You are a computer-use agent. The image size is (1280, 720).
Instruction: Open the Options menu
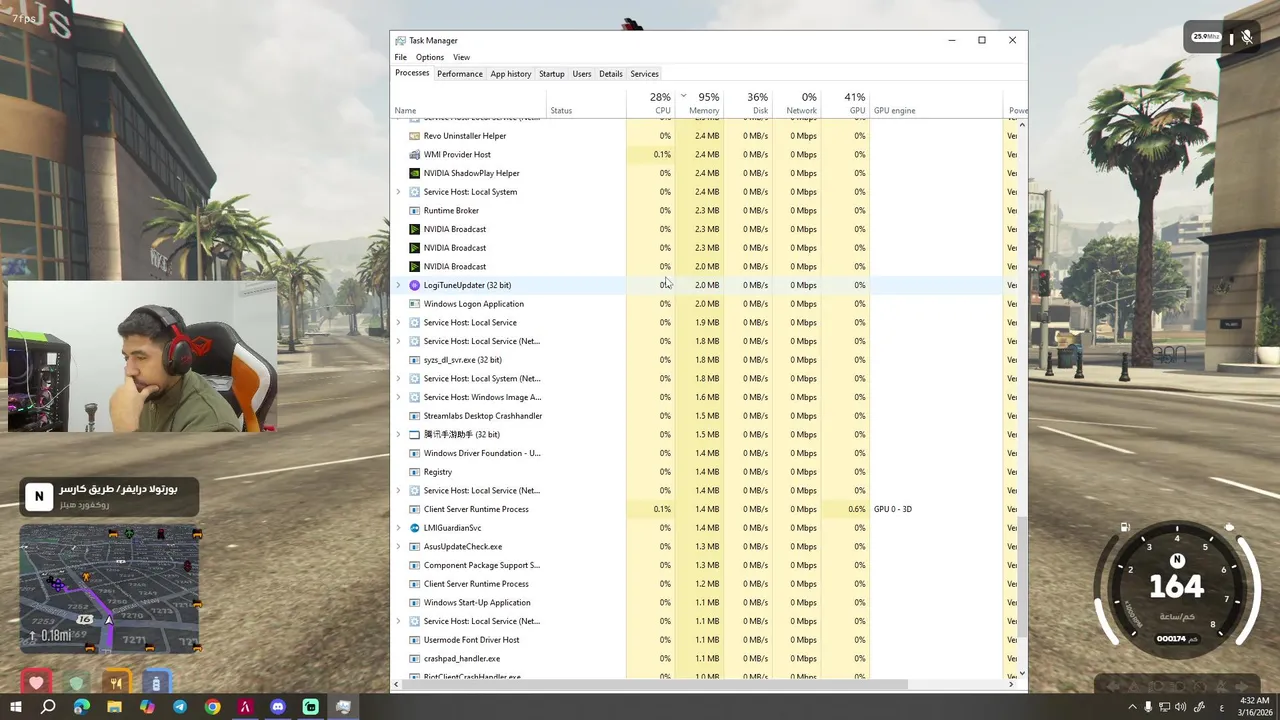(x=430, y=57)
